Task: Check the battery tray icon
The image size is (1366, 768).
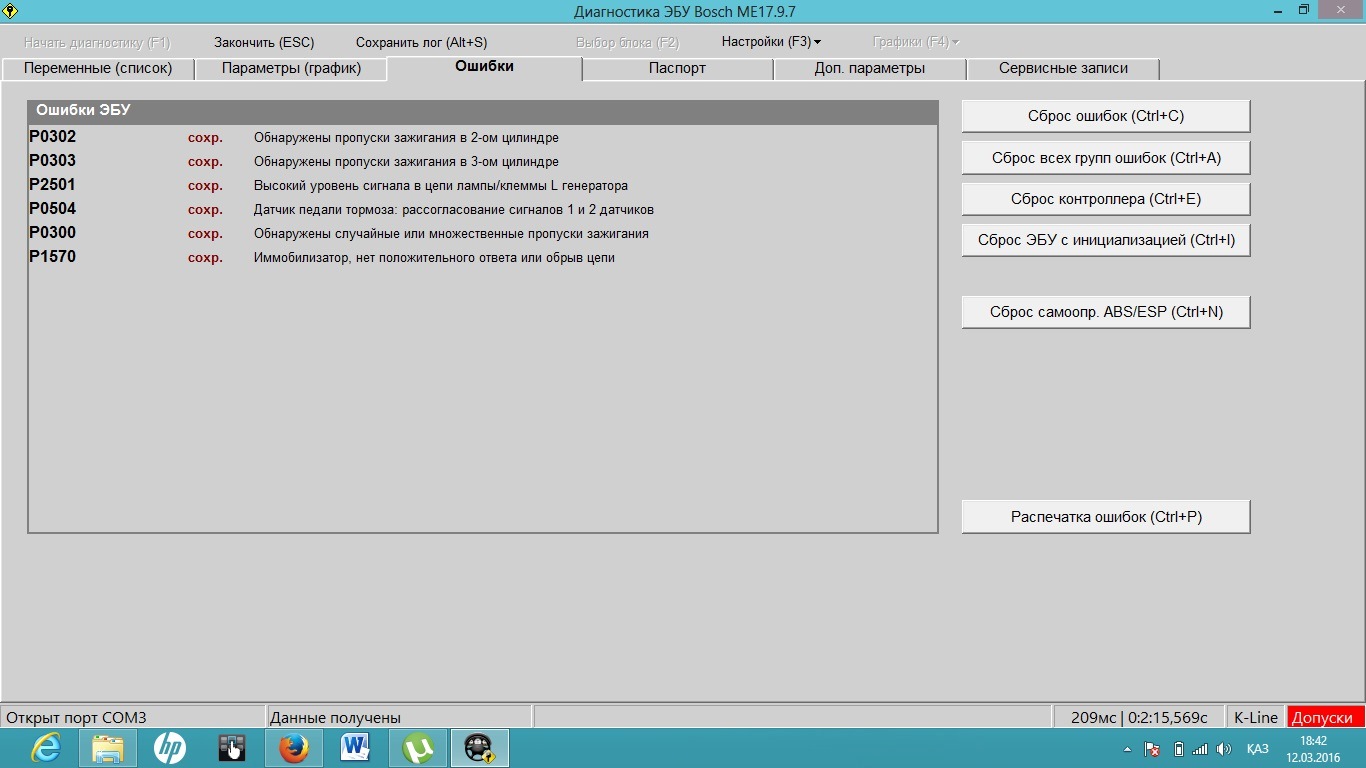Action: click(x=1178, y=749)
